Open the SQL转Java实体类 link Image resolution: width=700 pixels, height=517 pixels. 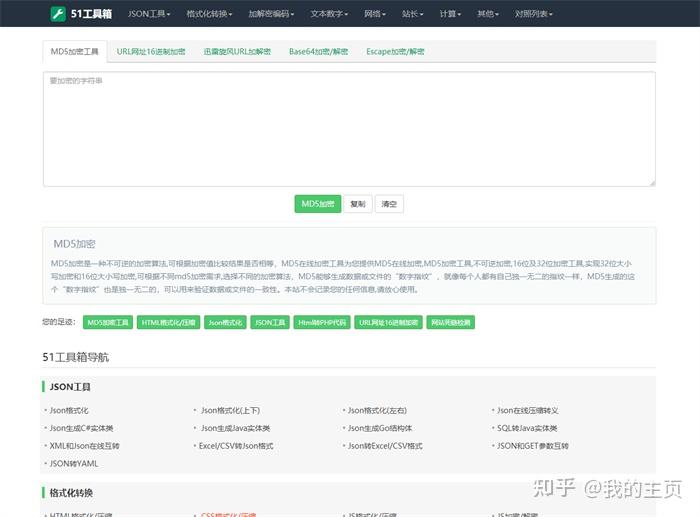point(527,428)
